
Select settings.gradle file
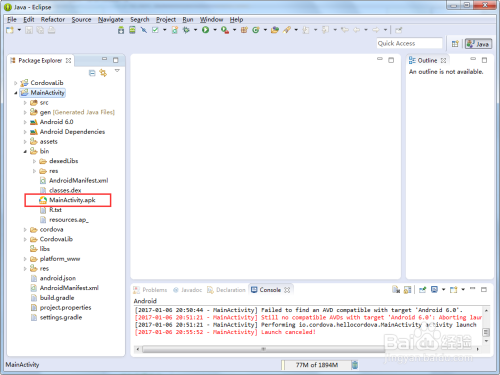pos(56,317)
